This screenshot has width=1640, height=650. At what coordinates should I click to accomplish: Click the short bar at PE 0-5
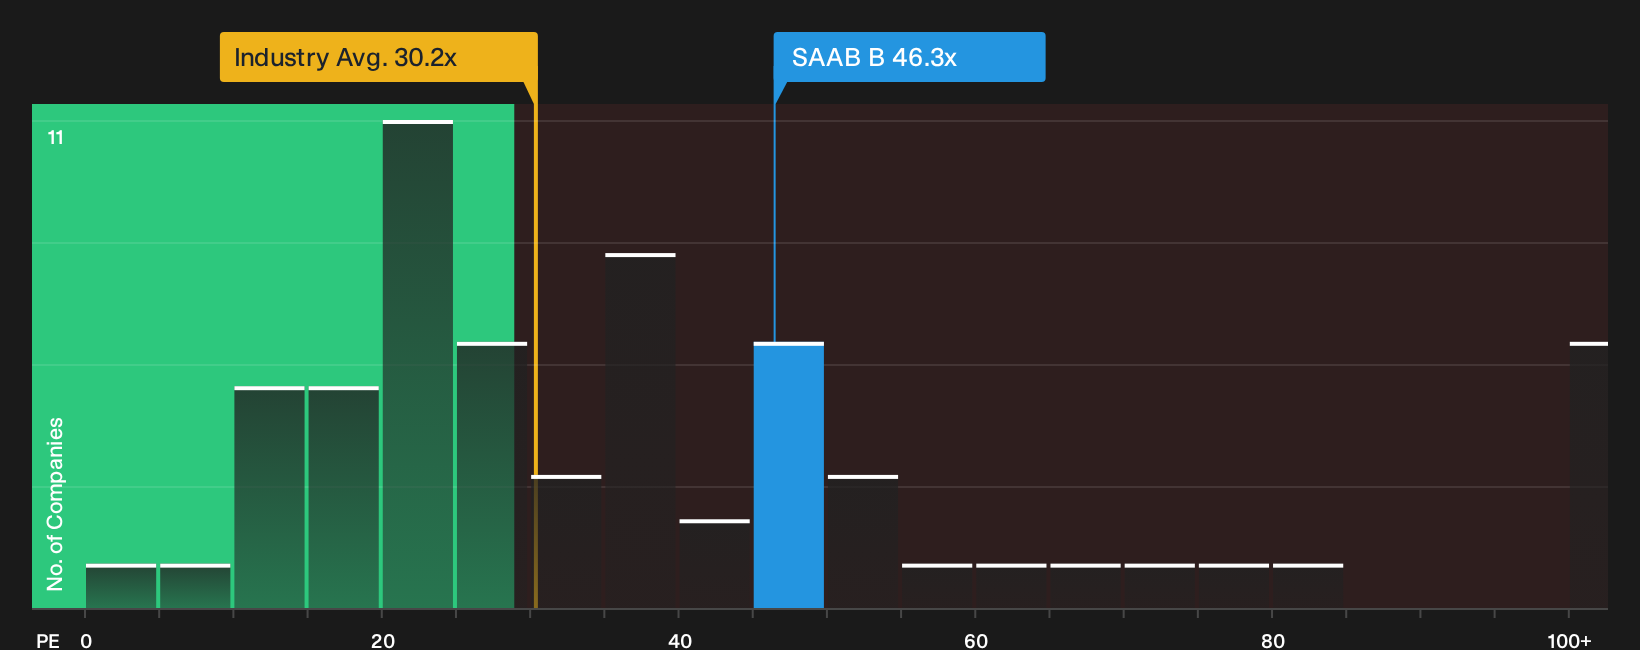[121, 586]
